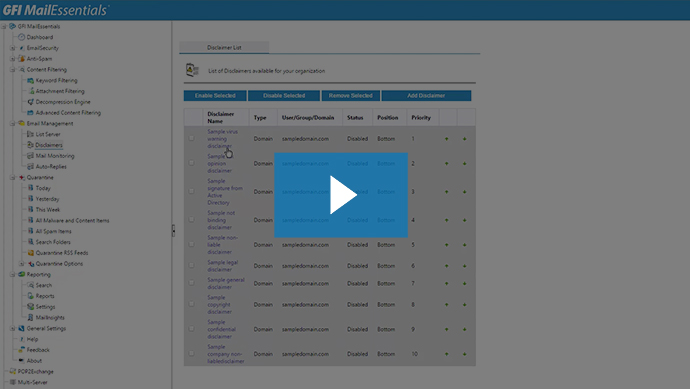
Task: Click the POP2Exchange icon
Action: pos(12,371)
